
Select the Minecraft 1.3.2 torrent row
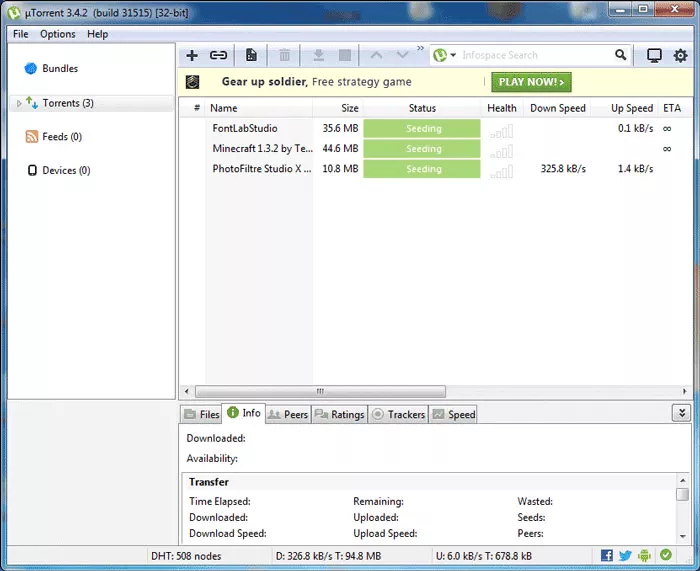click(435, 149)
